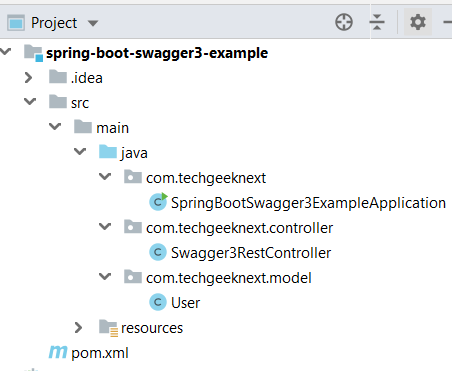Screen dimensions: 452x371
Task: Select the User class name
Action: click(185, 303)
